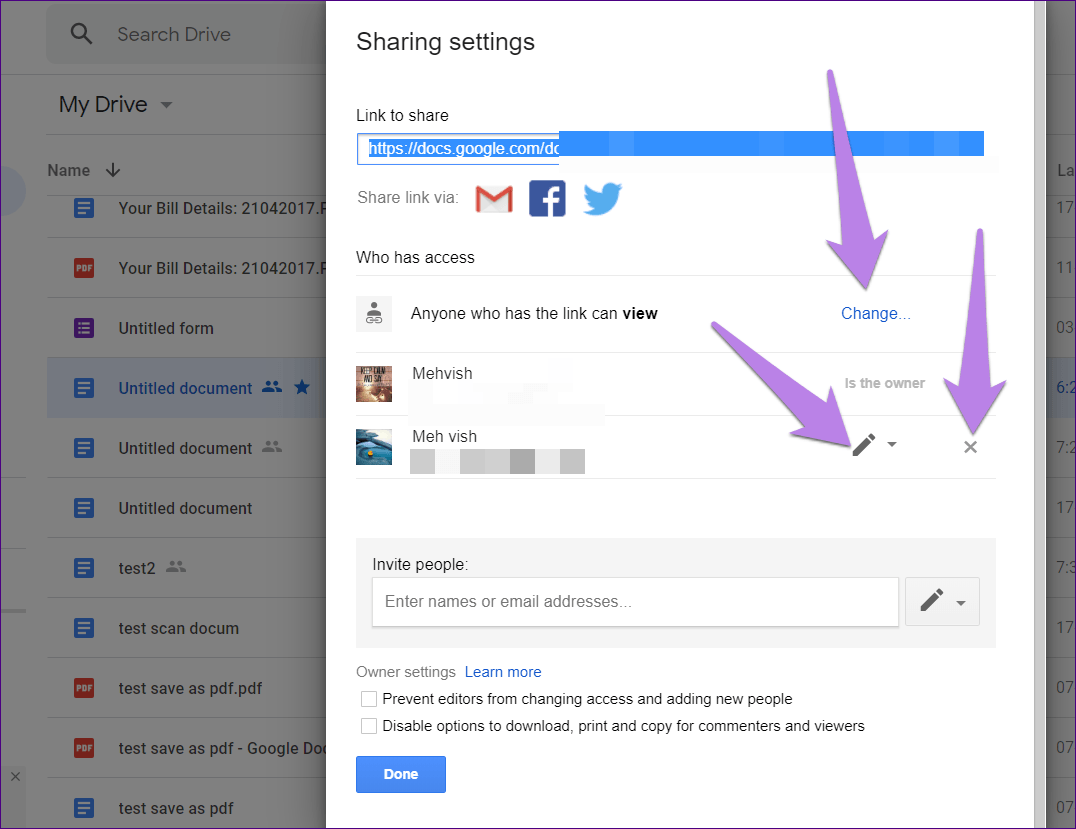Remove Meh vish's access with the X icon
The height and width of the screenshot is (829, 1076).
click(x=970, y=447)
